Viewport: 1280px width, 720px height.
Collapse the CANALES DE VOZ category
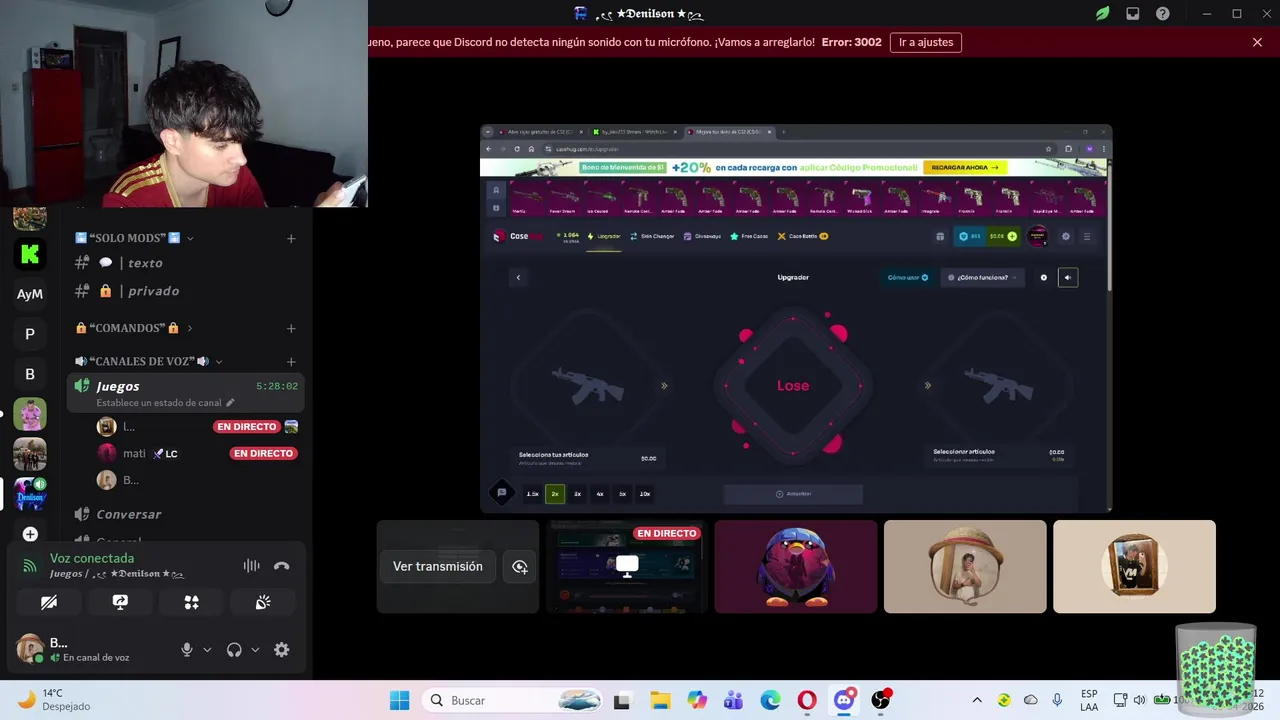click(219, 361)
